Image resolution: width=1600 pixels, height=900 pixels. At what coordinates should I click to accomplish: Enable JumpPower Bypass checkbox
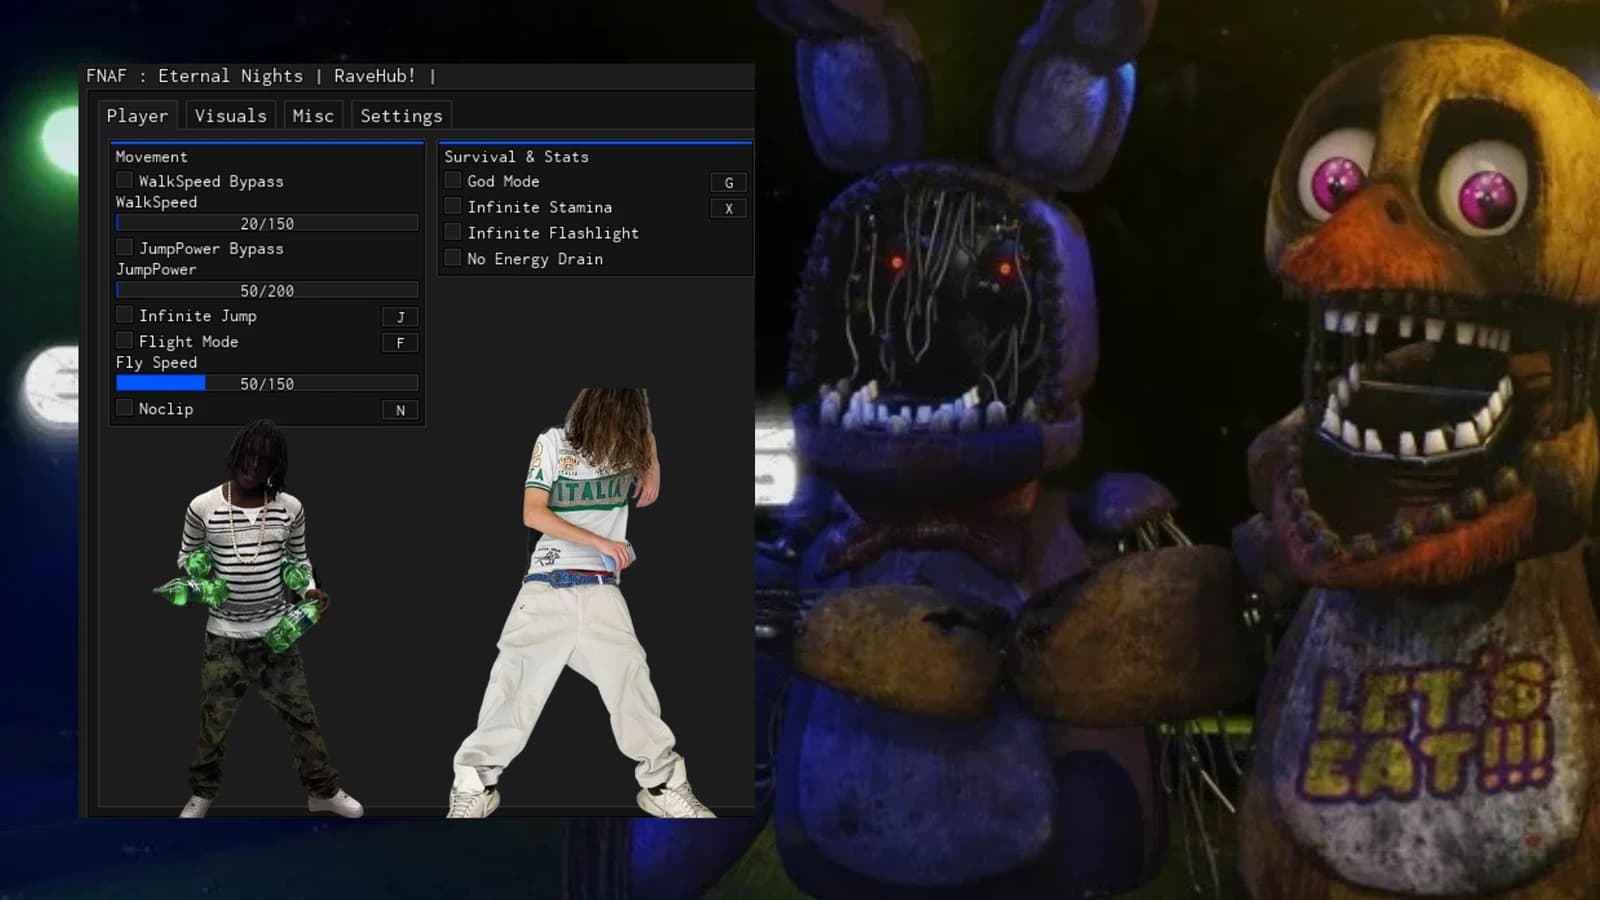[x=124, y=247]
